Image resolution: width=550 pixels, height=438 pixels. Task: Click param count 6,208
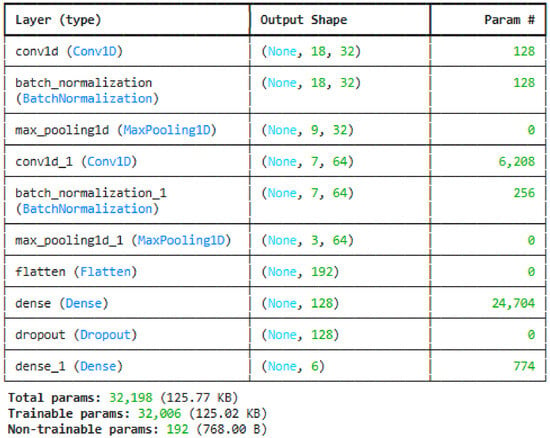tap(517, 162)
